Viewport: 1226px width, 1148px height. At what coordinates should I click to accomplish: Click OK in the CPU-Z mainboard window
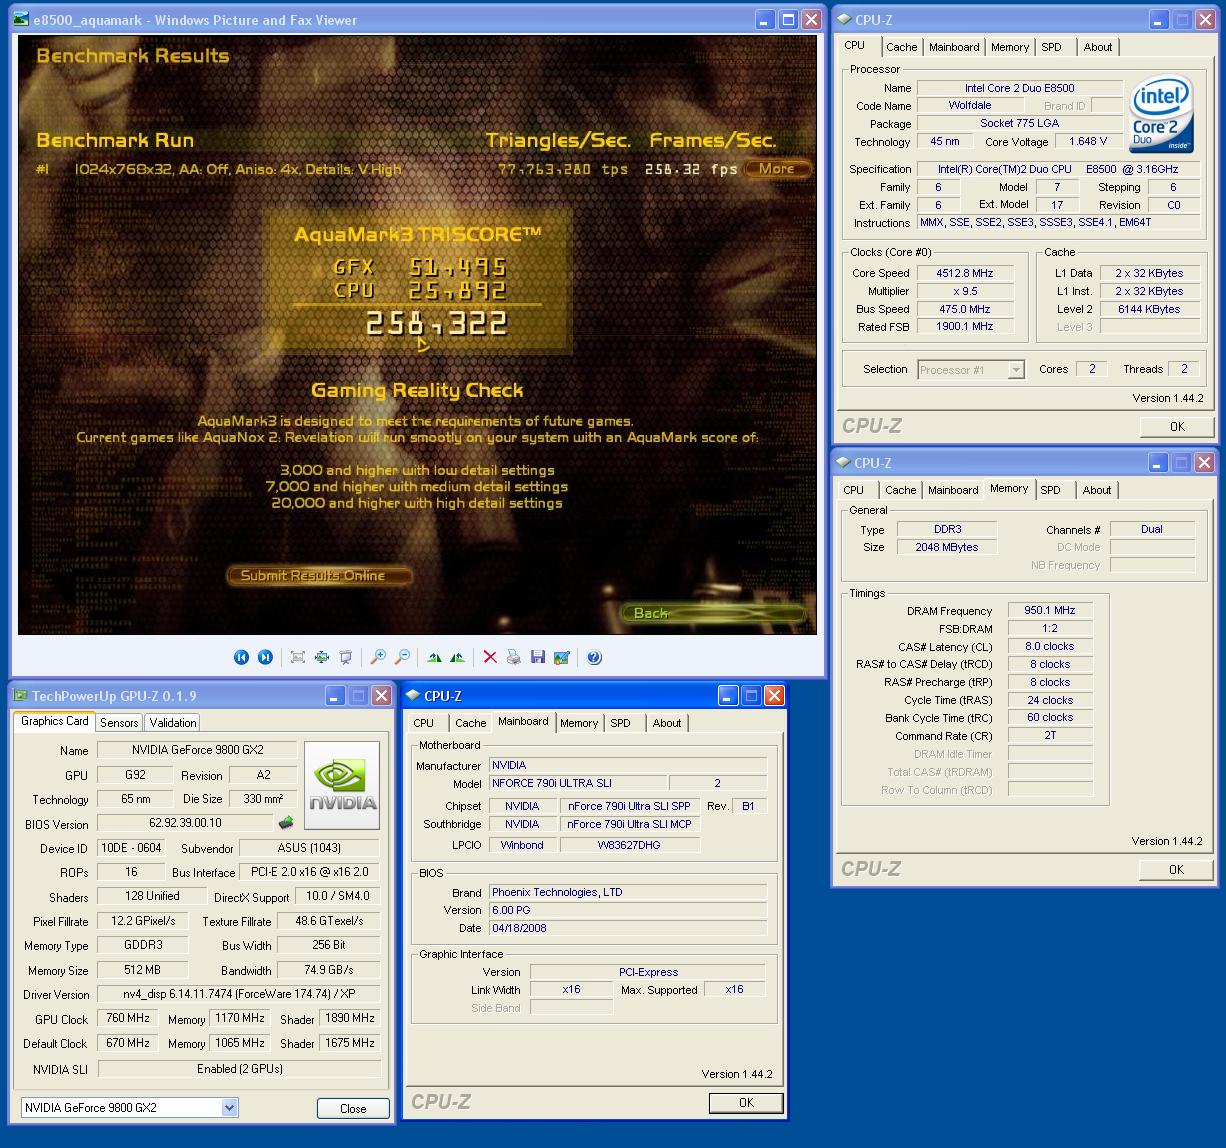coord(746,1102)
